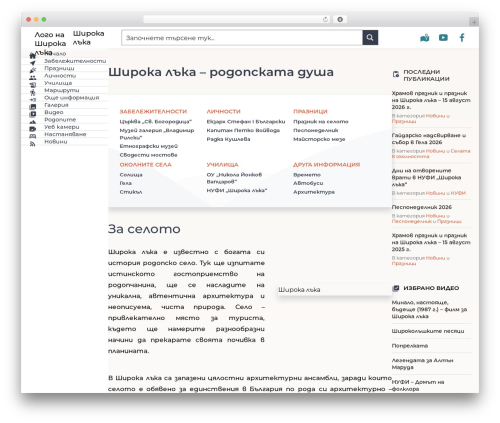This screenshot has height=423, width=500.
Task: Click the Лого на Широка лъка image
Action: (x=50, y=43)
